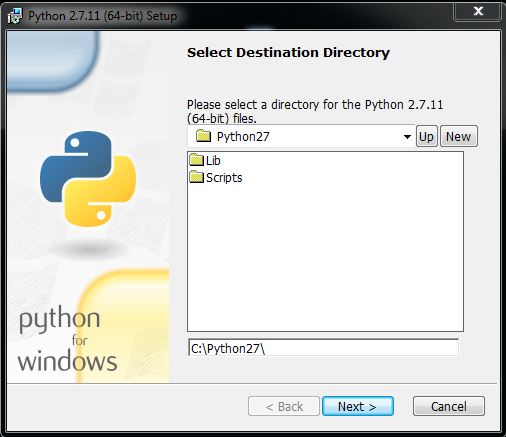Screen dimensions: 506x437
Task: Click the Python setup installer icon in title bar
Action: pyautogui.click(x=15, y=16)
